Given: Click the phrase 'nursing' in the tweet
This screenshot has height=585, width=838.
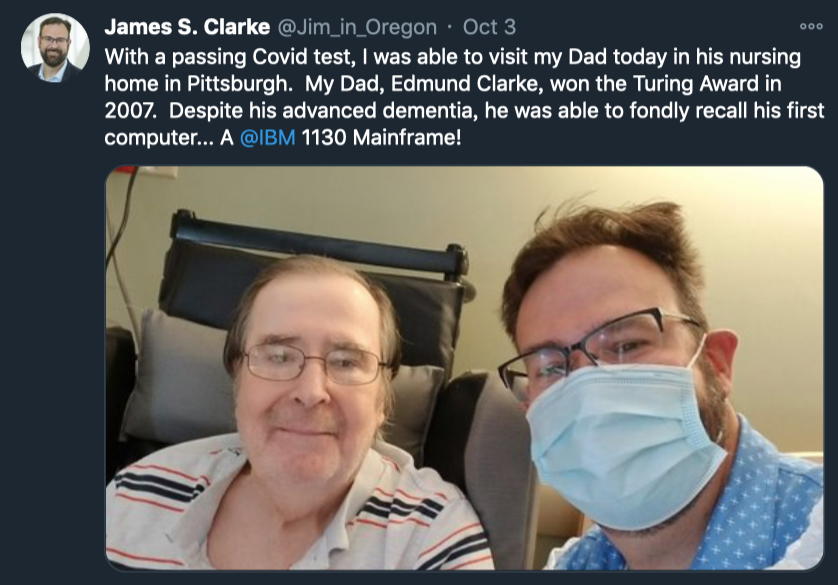Looking at the screenshot, I should [x=765, y=58].
